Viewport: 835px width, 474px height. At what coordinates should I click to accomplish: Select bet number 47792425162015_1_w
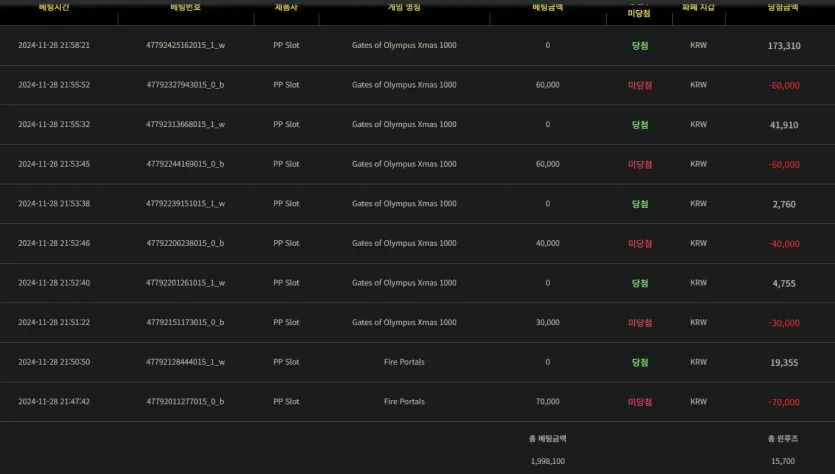[185, 46]
